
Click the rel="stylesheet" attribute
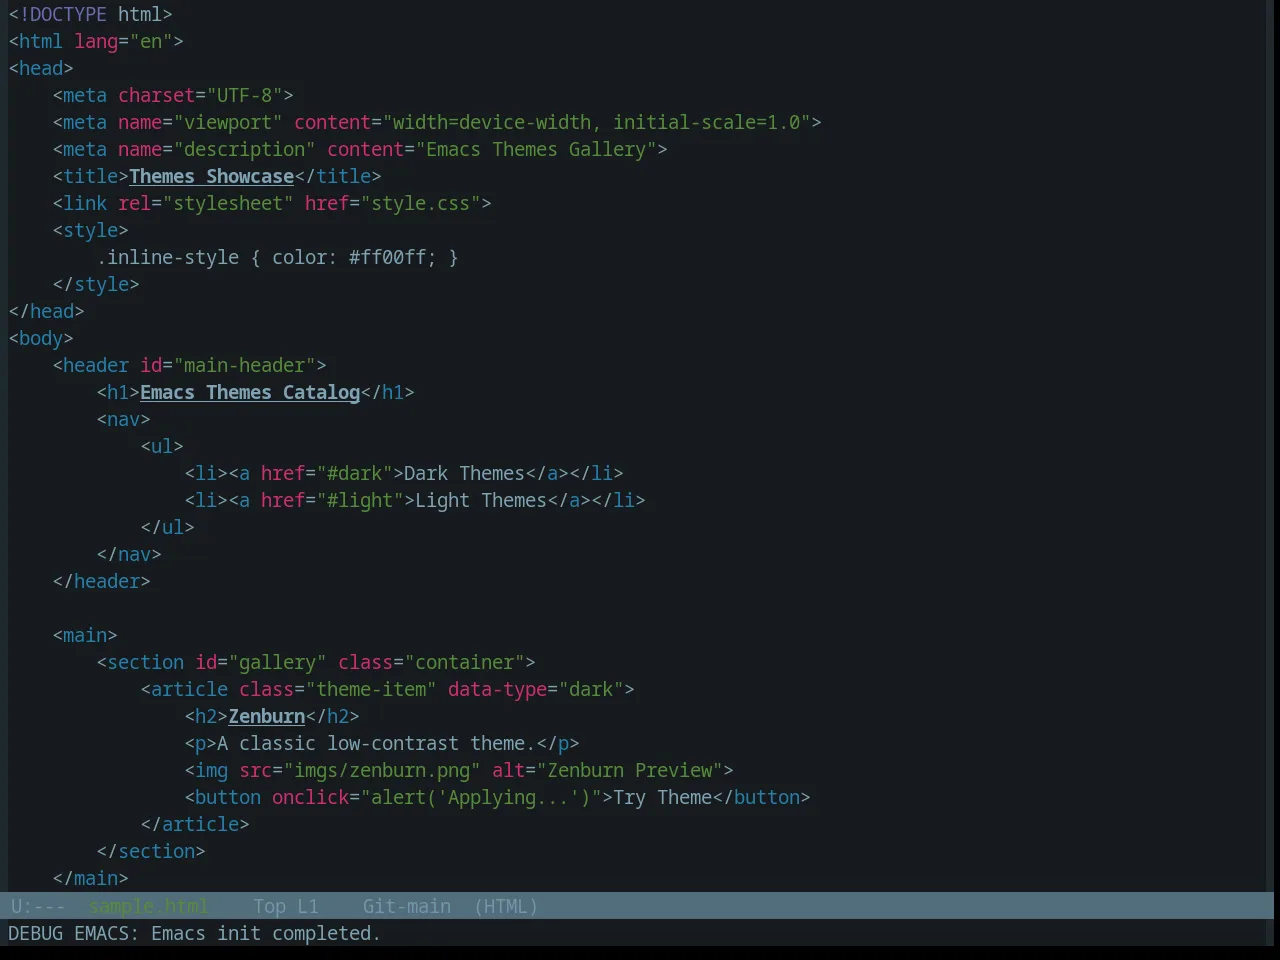click(x=205, y=203)
